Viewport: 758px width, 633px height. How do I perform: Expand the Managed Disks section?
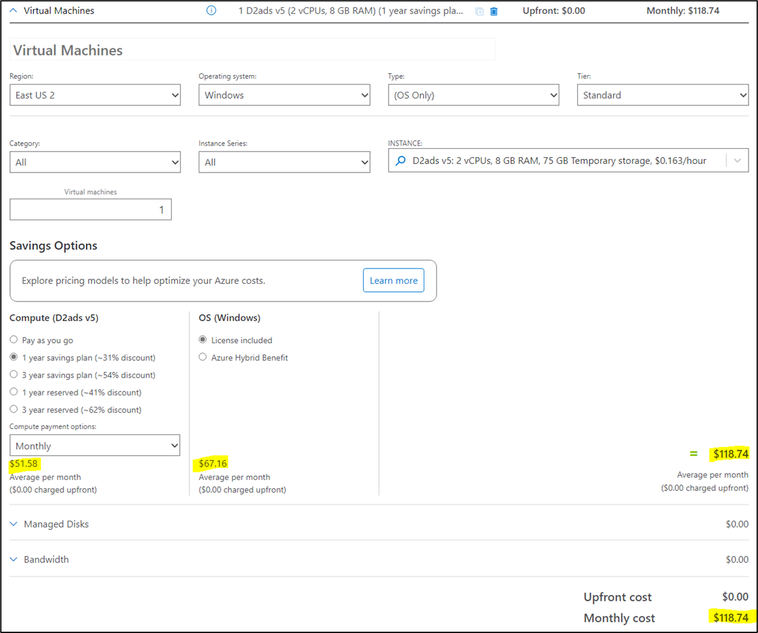[x=14, y=524]
